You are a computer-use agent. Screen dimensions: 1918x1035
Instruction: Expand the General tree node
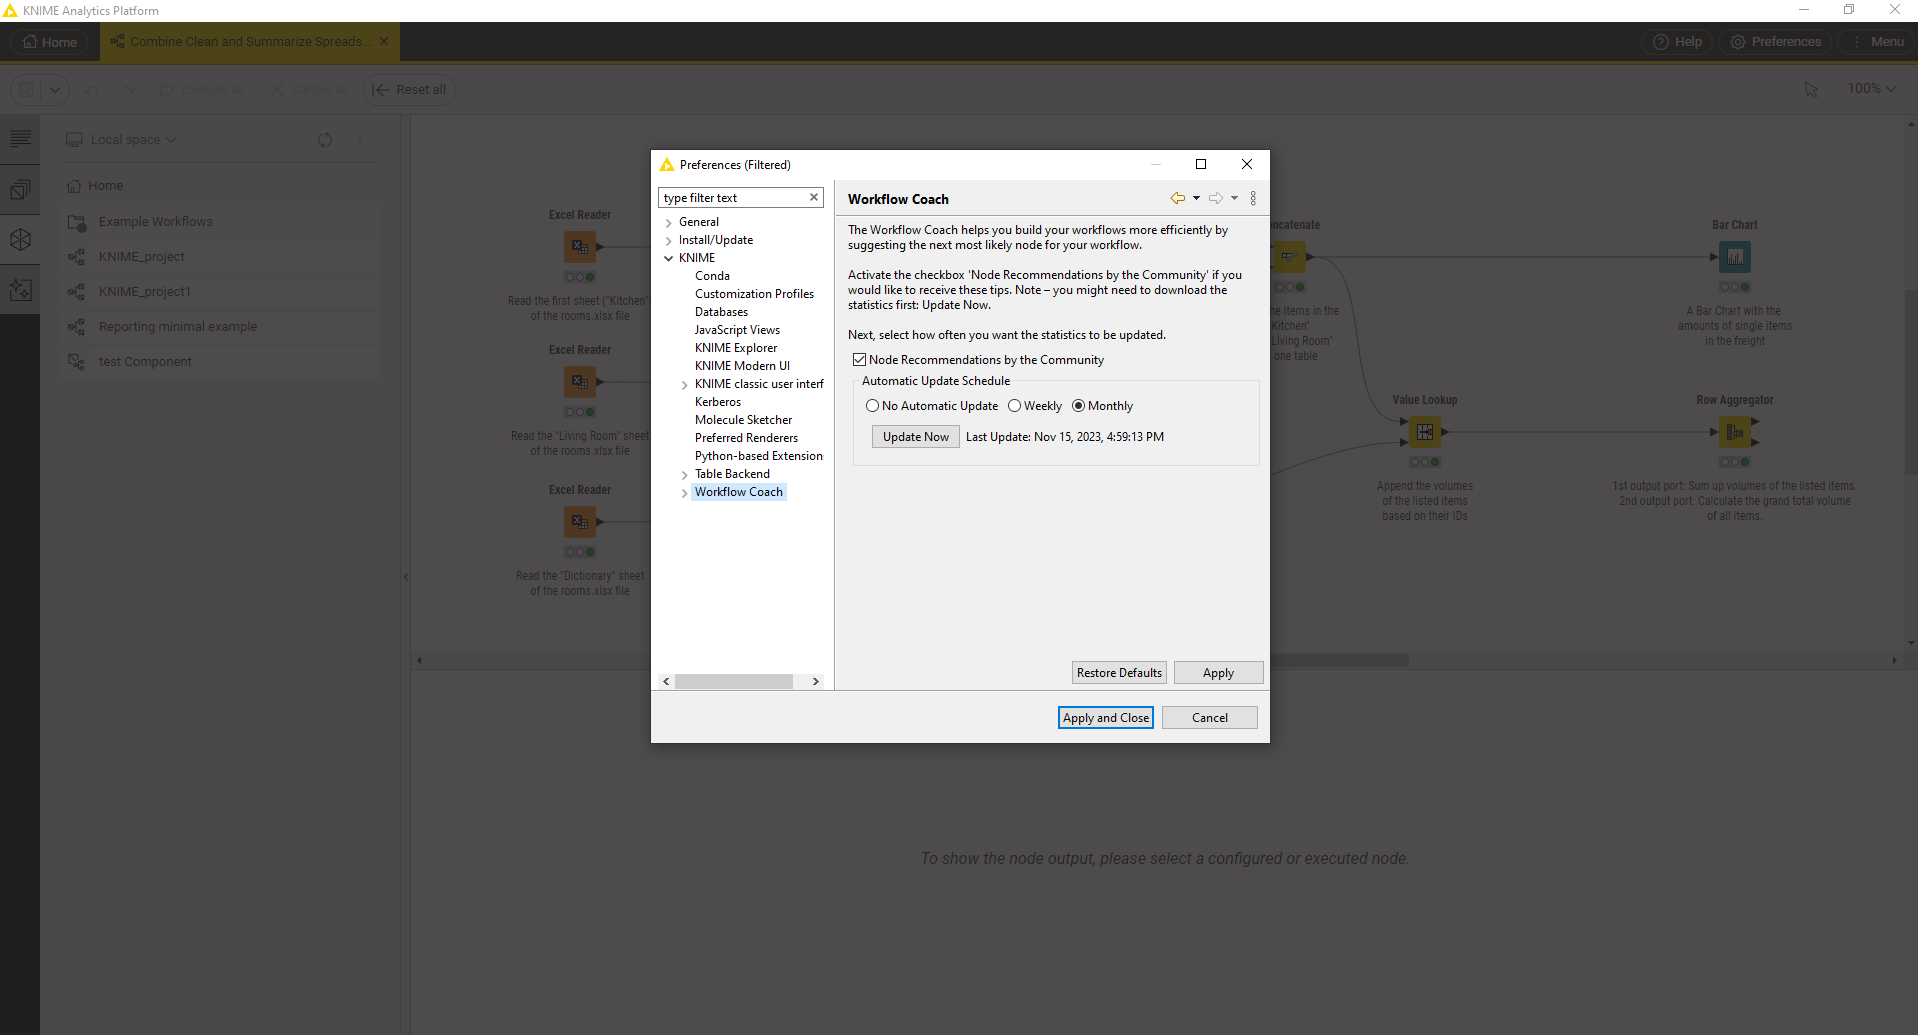[x=668, y=223]
